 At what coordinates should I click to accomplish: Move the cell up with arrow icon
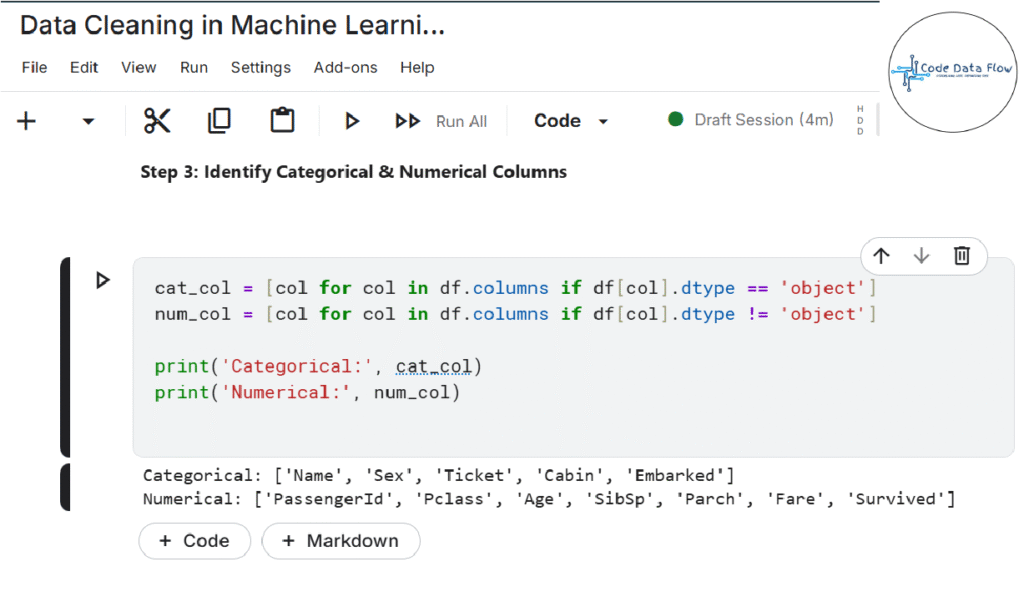coord(881,256)
